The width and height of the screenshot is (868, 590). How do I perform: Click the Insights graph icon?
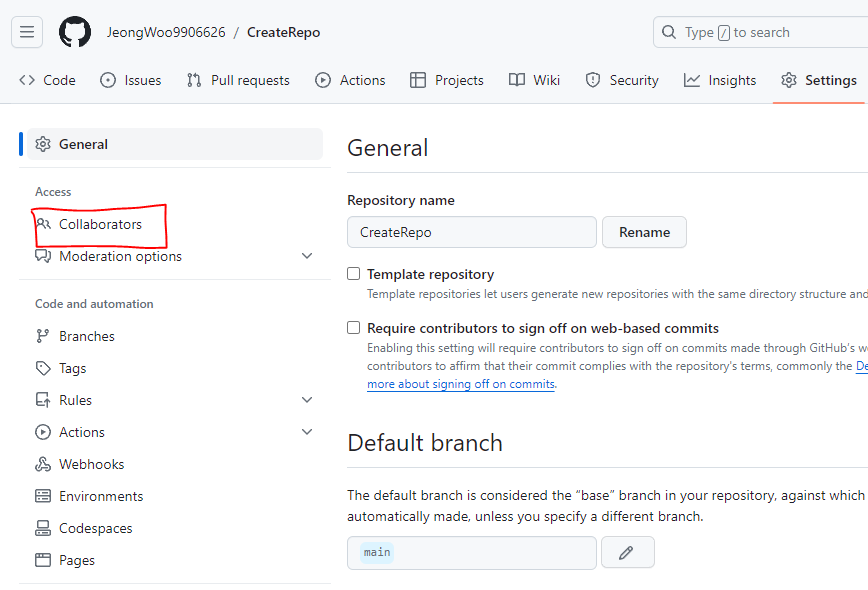692,80
